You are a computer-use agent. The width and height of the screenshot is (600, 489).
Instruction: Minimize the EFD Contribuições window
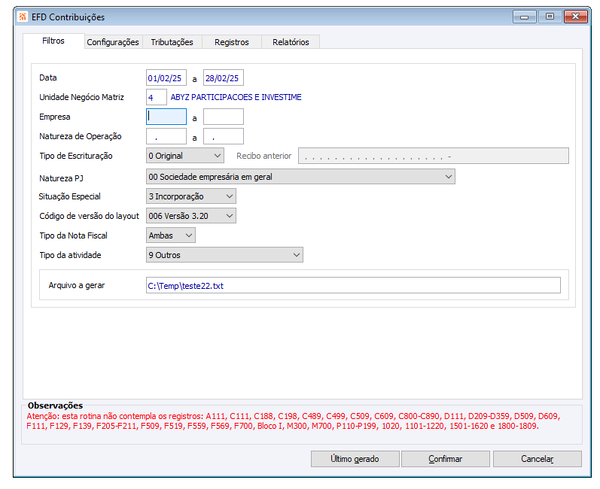[524, 17]
